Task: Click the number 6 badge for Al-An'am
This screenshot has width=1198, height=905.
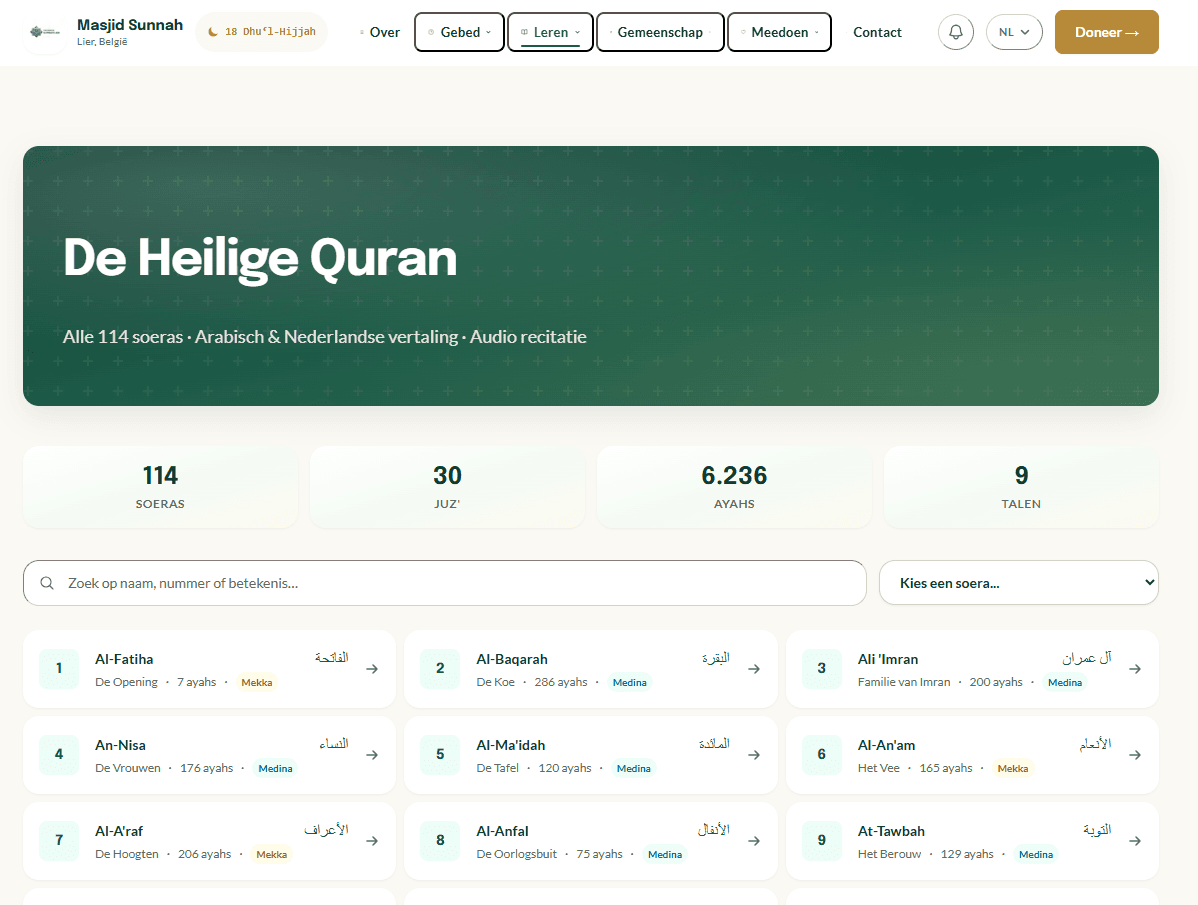Action: pyautogui.click(x=821, y=754)
